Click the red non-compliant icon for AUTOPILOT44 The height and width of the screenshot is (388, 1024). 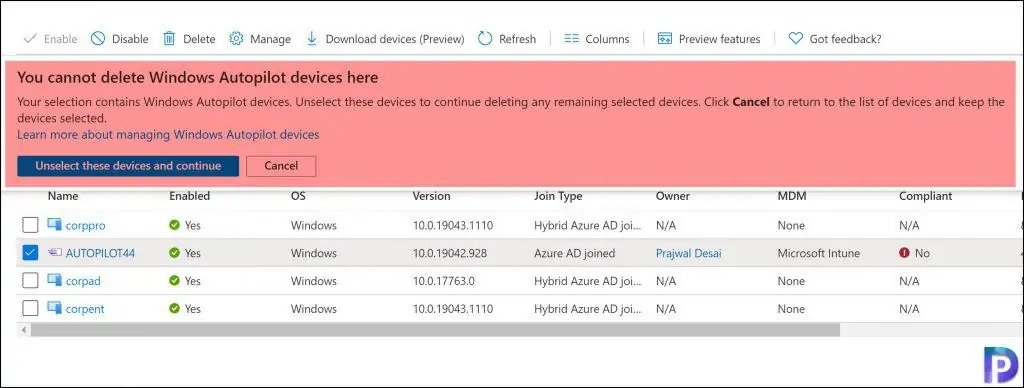click(x=904, y=253)
